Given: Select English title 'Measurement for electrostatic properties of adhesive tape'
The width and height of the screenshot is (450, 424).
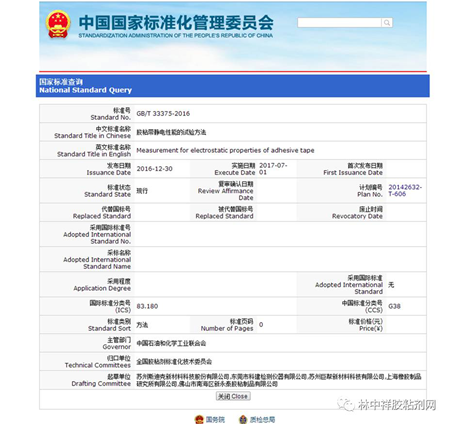Looking at the screenshot, I should (225, 150).
